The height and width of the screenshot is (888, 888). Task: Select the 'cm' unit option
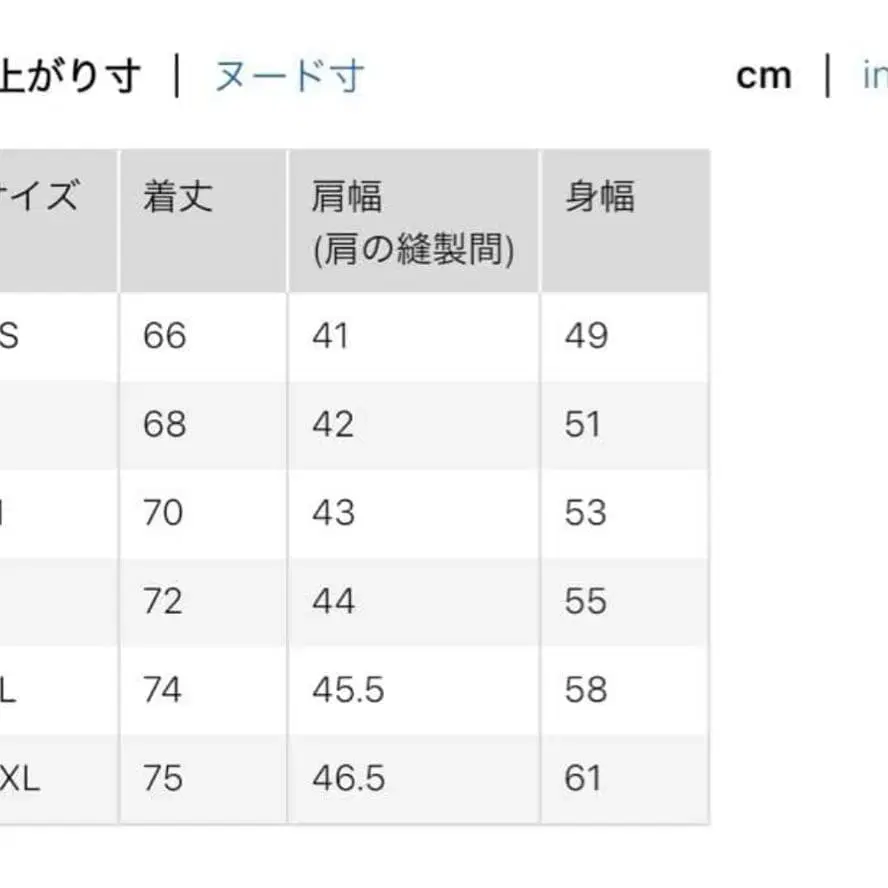765,73
